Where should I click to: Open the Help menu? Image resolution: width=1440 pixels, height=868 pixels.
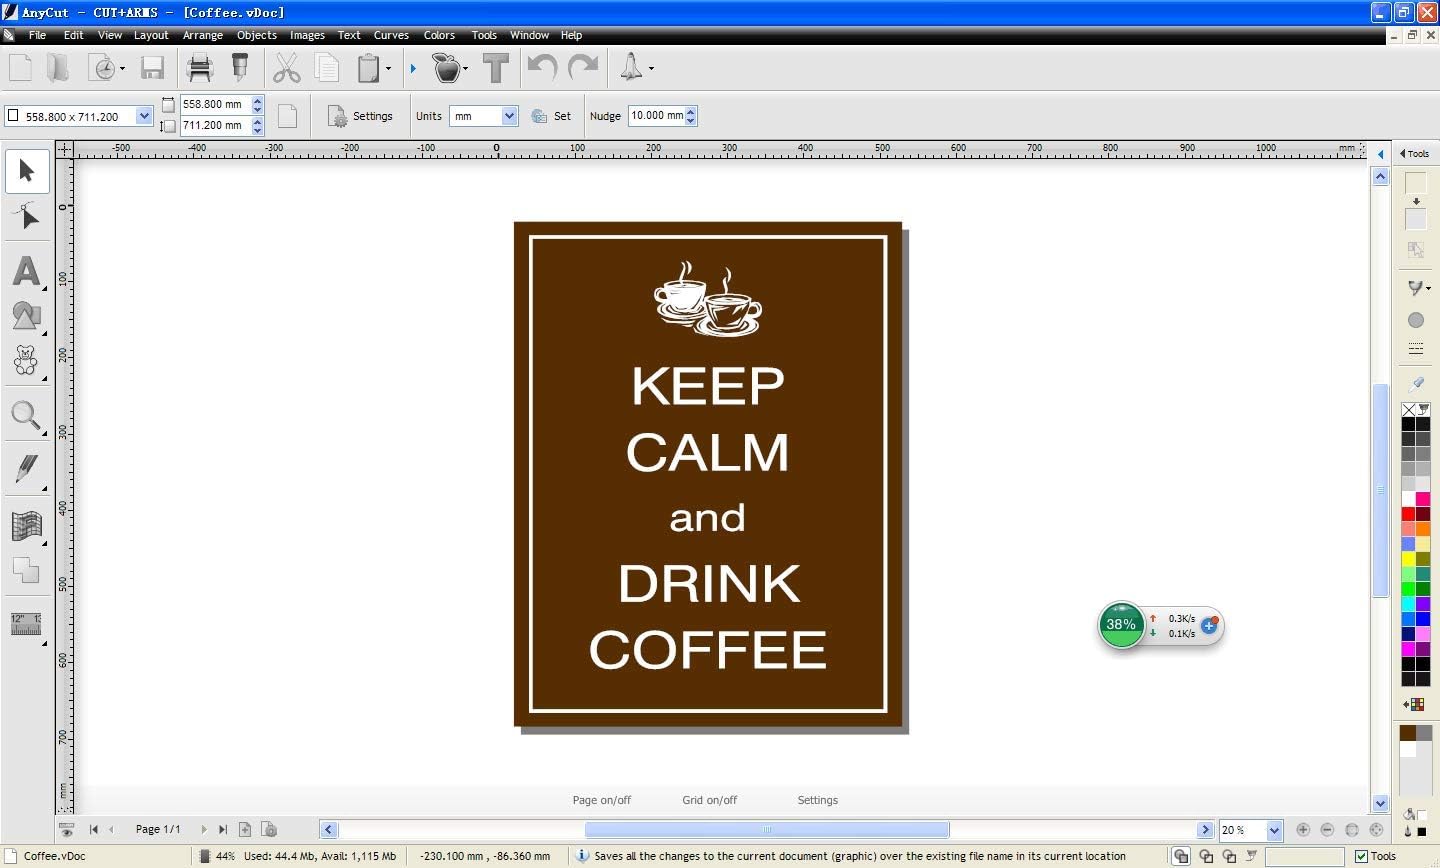(x=571, y=35)
